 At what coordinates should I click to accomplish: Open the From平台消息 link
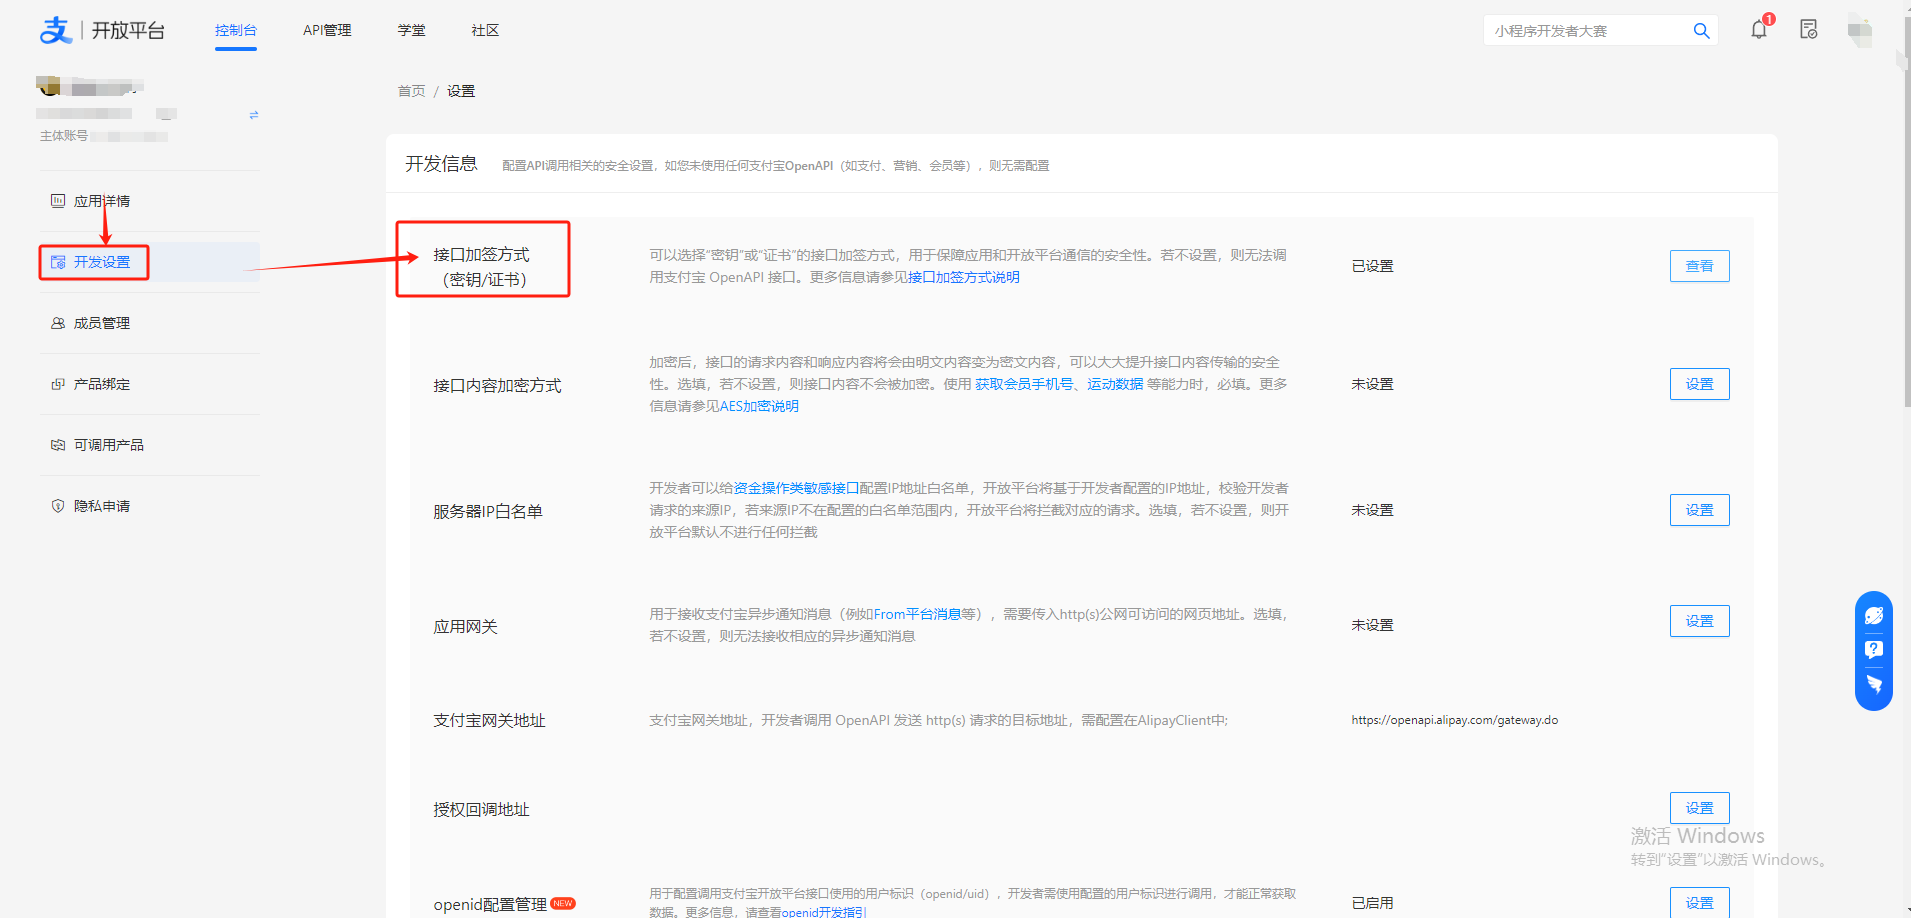tap(917, 614)
